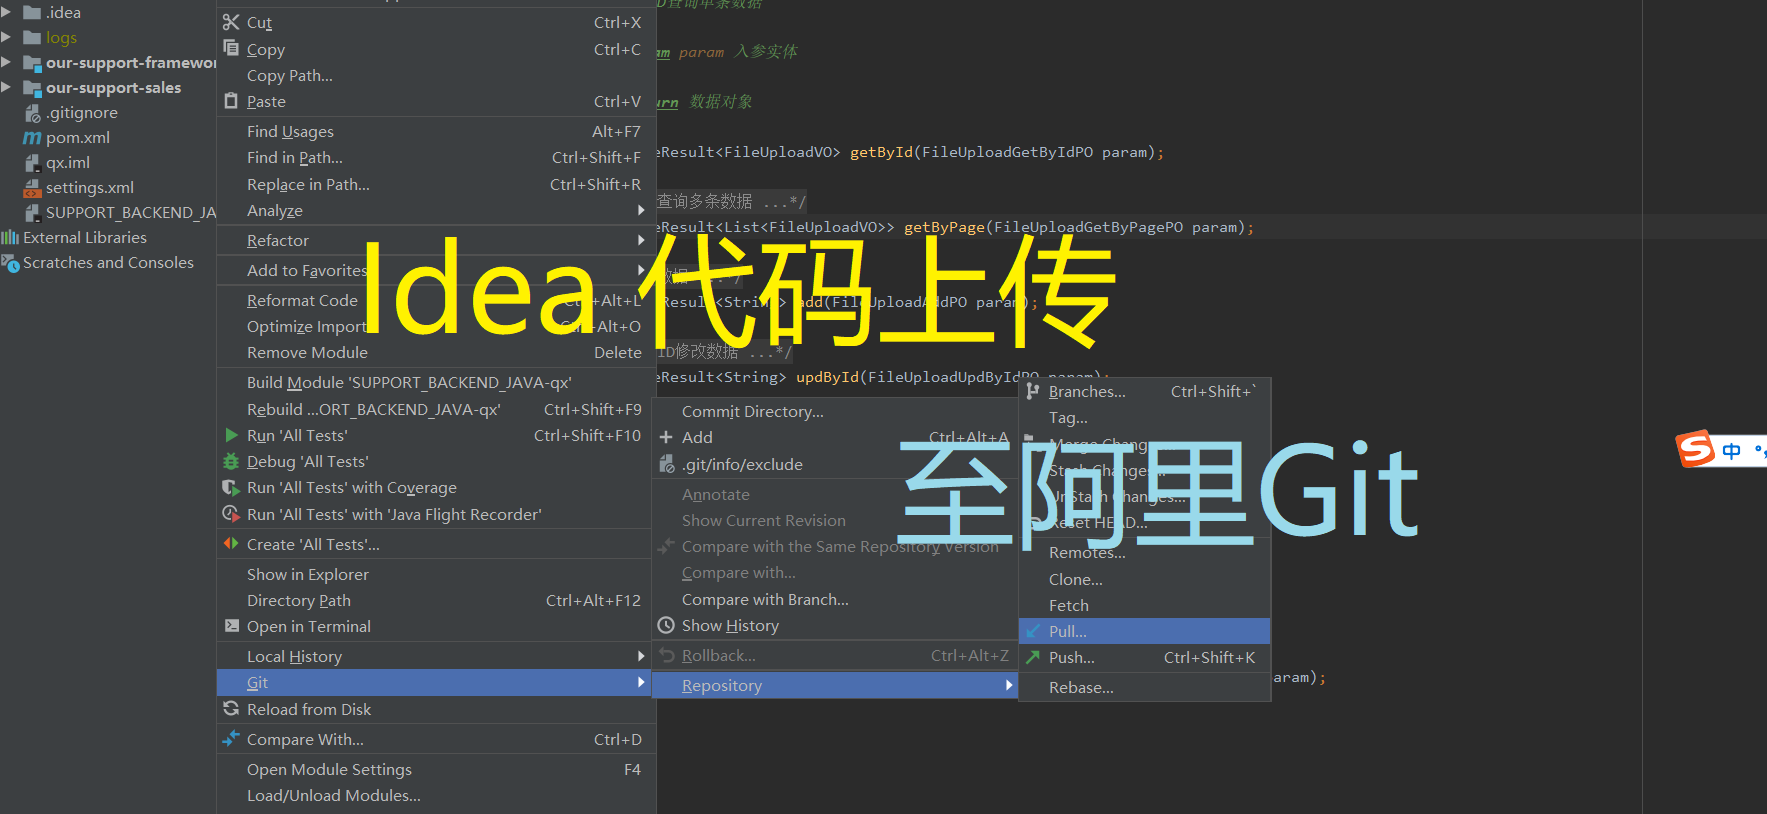Choose Compare with Branch...

(835, 599)
